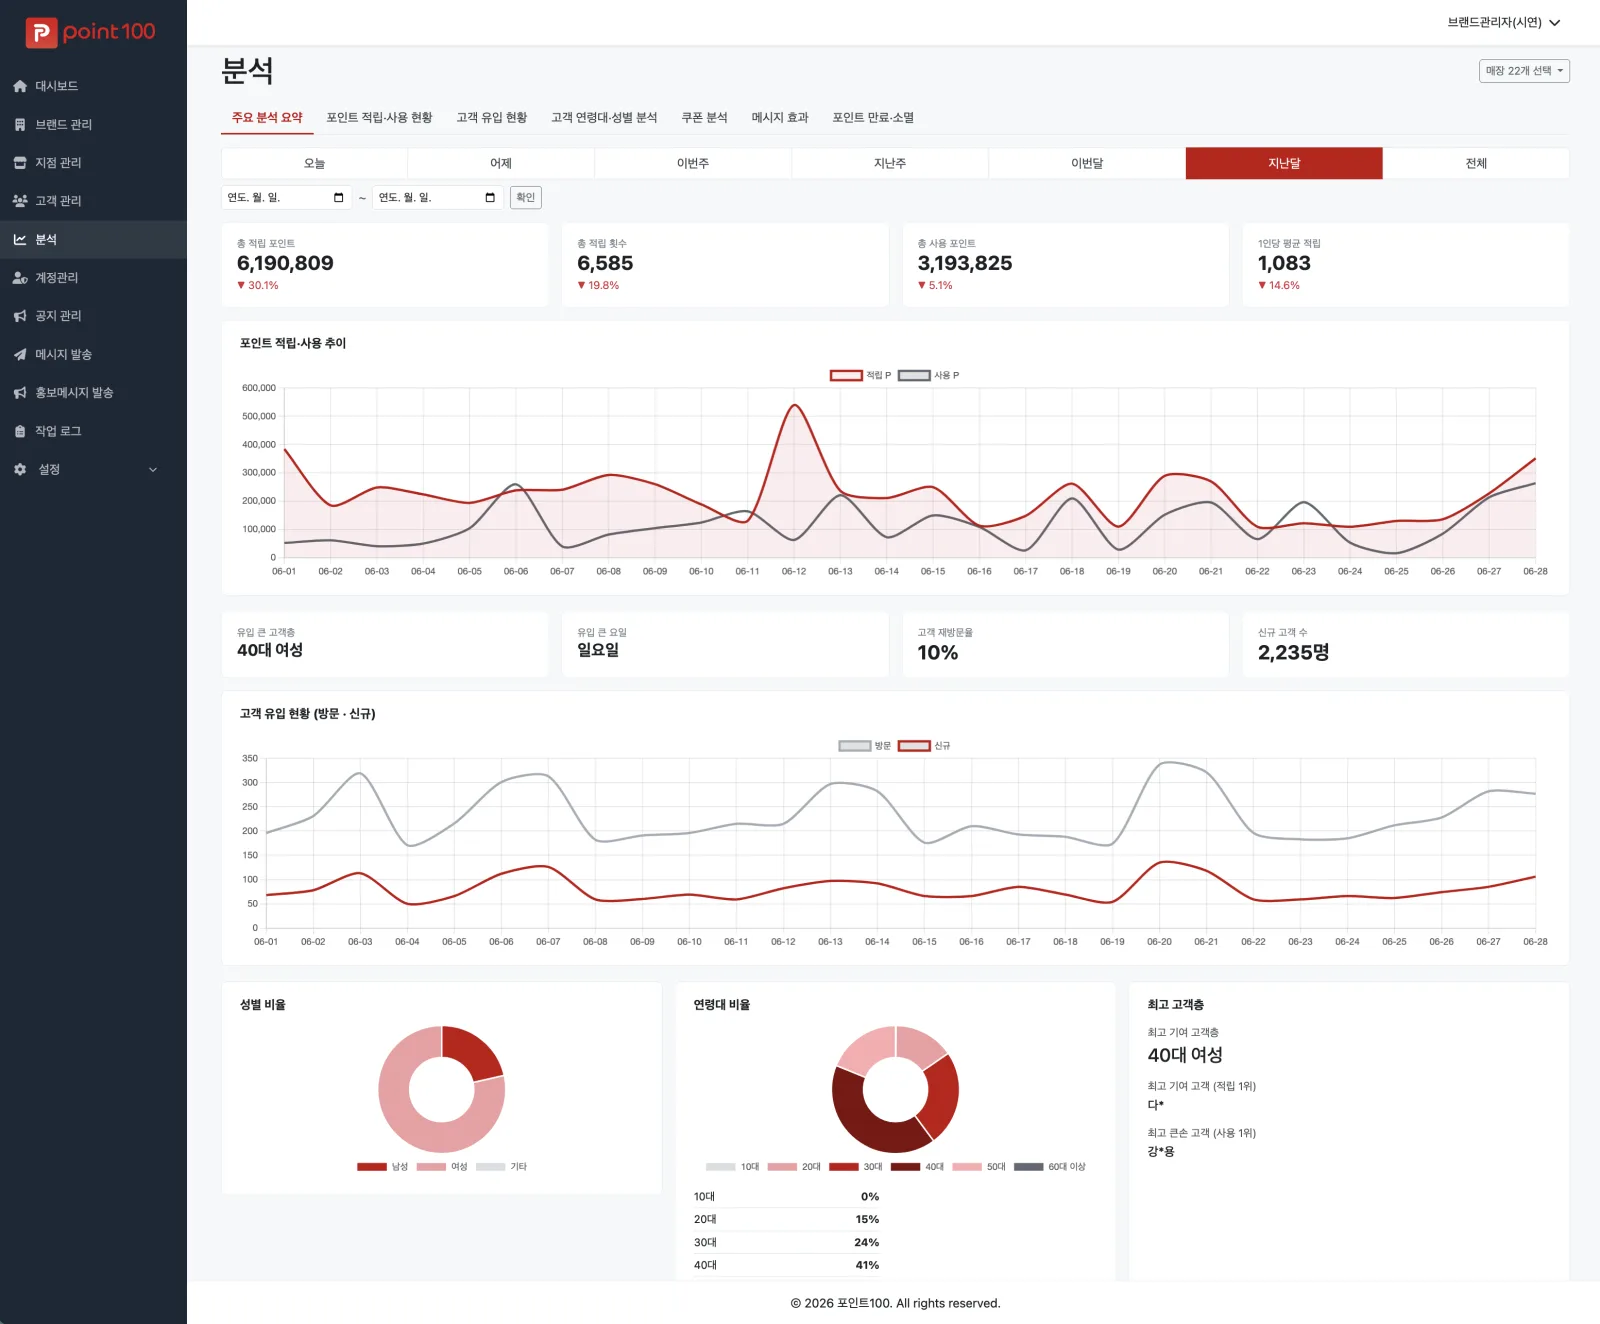Open the work log clipboard icon
The width and height of the screenshot is (1600, 1324).
(x=20, y=431)
